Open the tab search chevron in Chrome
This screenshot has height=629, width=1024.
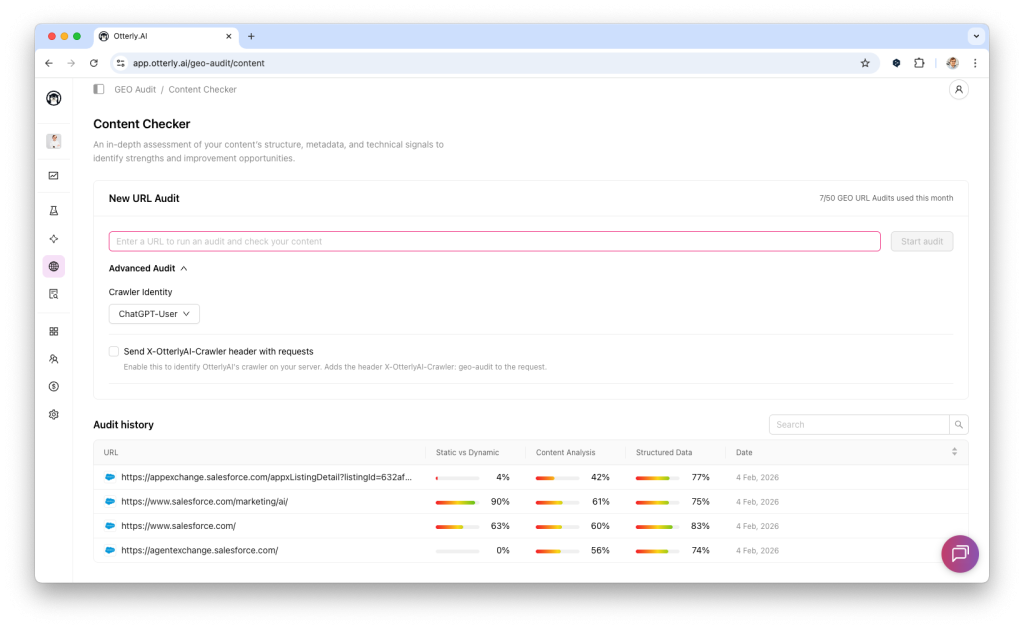coord(976,37)
